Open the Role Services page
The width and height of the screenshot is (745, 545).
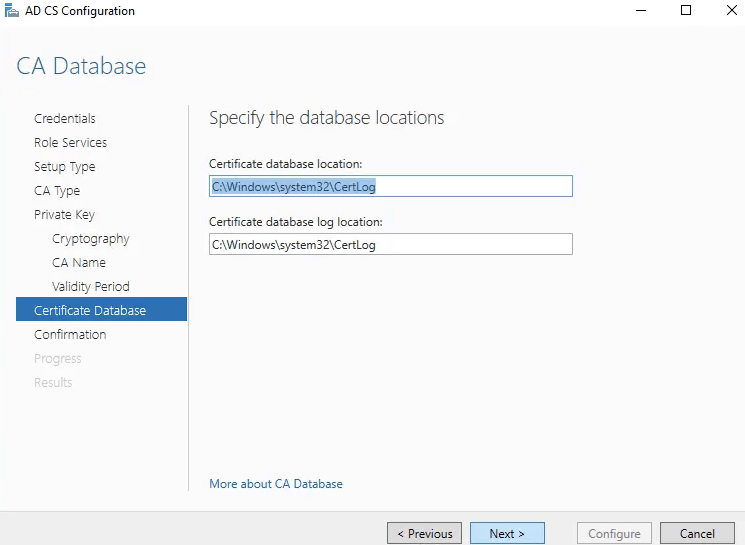(x=70, y=143)
